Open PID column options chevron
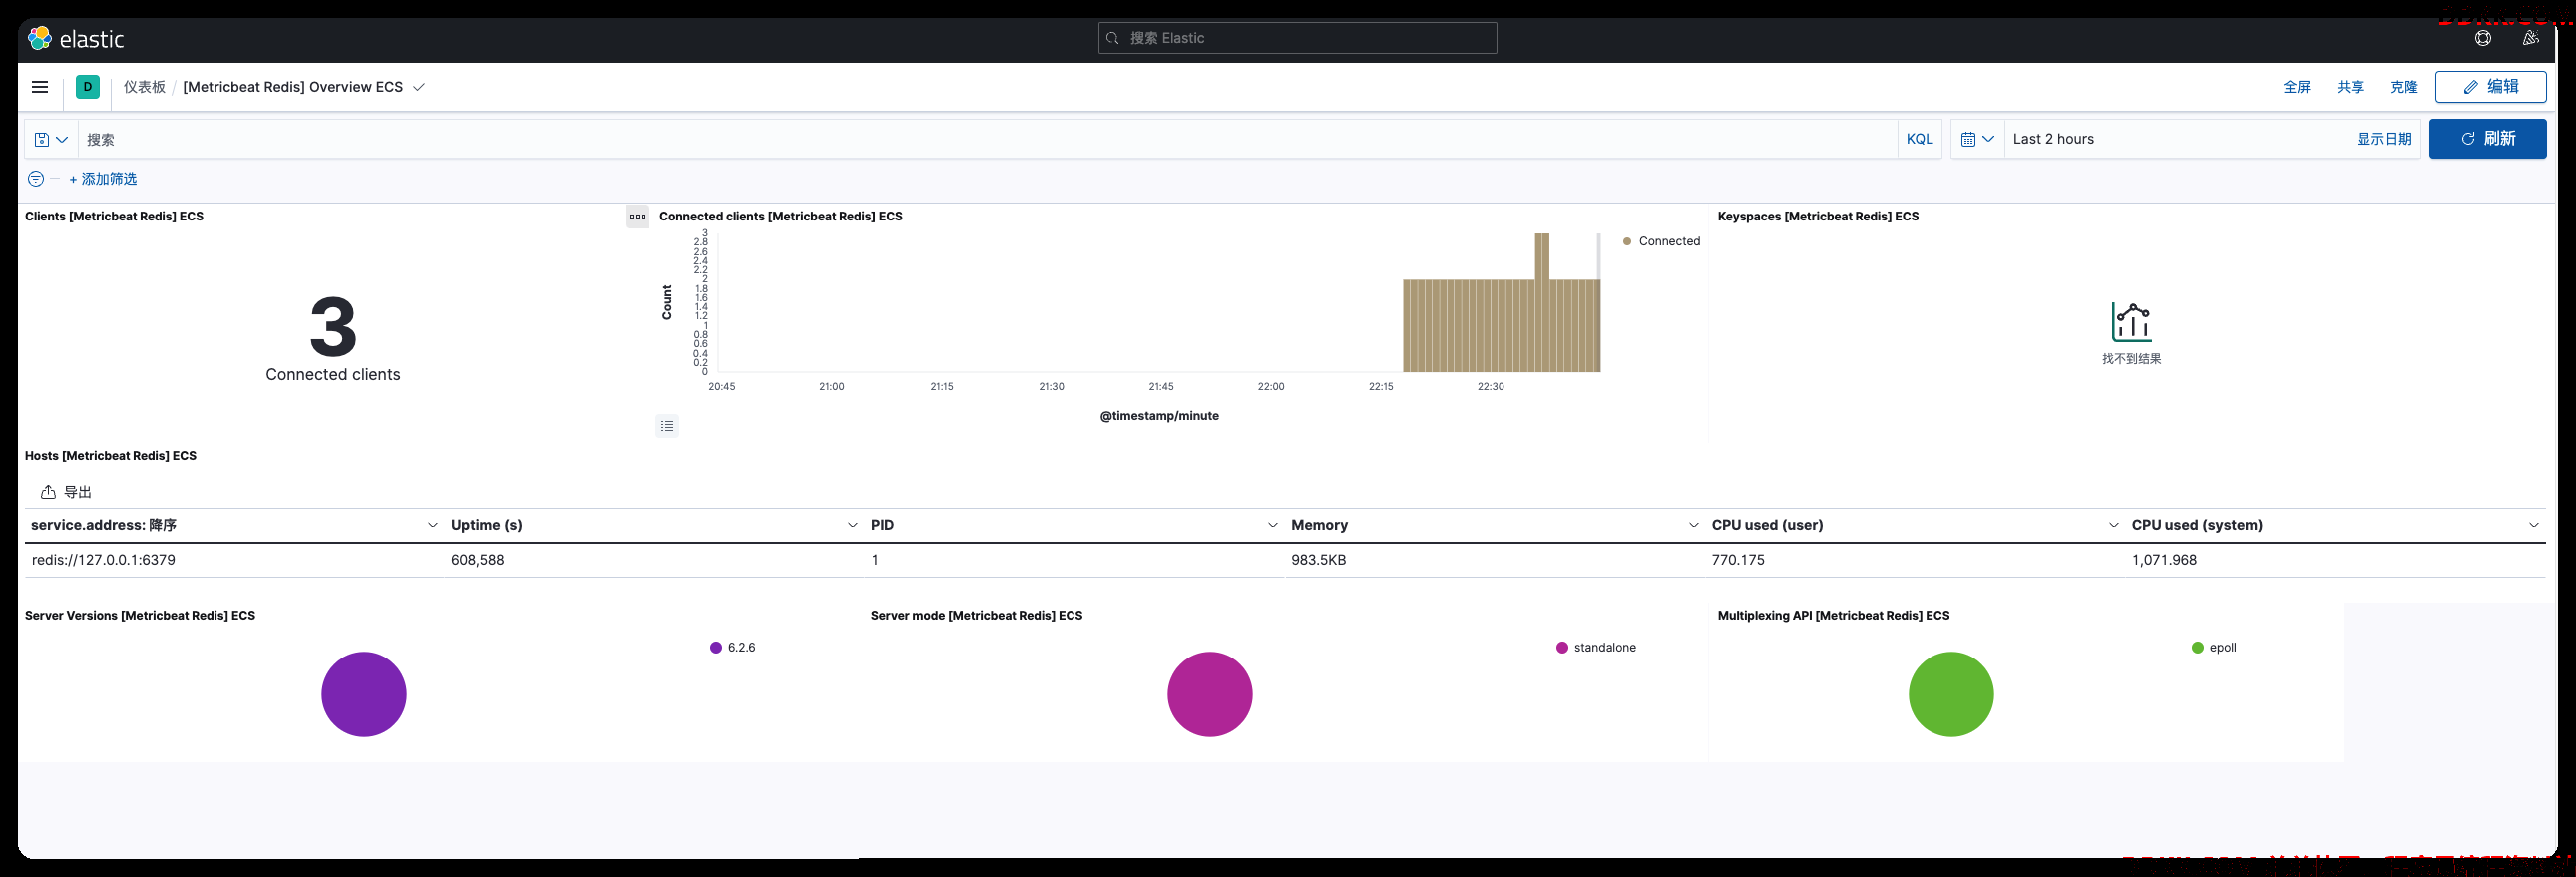 (1272, 525)
